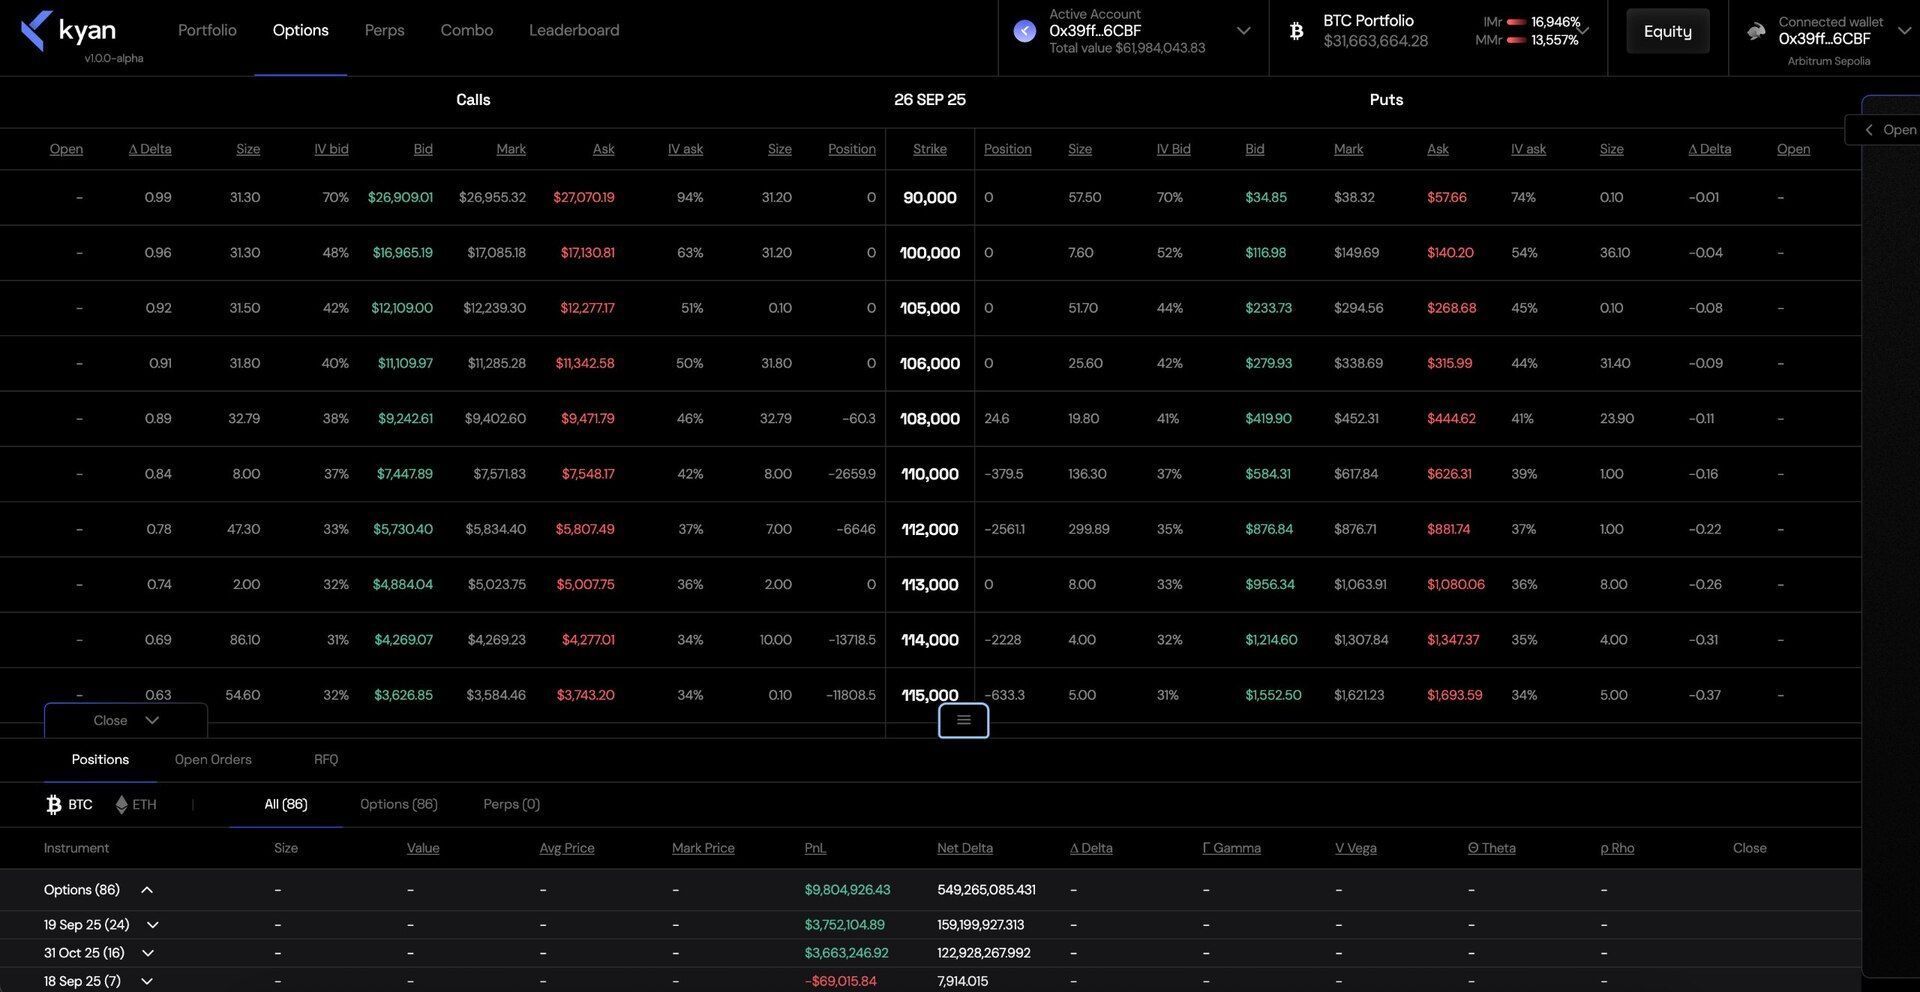The height and width of the screenshot is (992, 1920).
Task: Click the Calls IV ask column header
Action: tap(686, 149)
